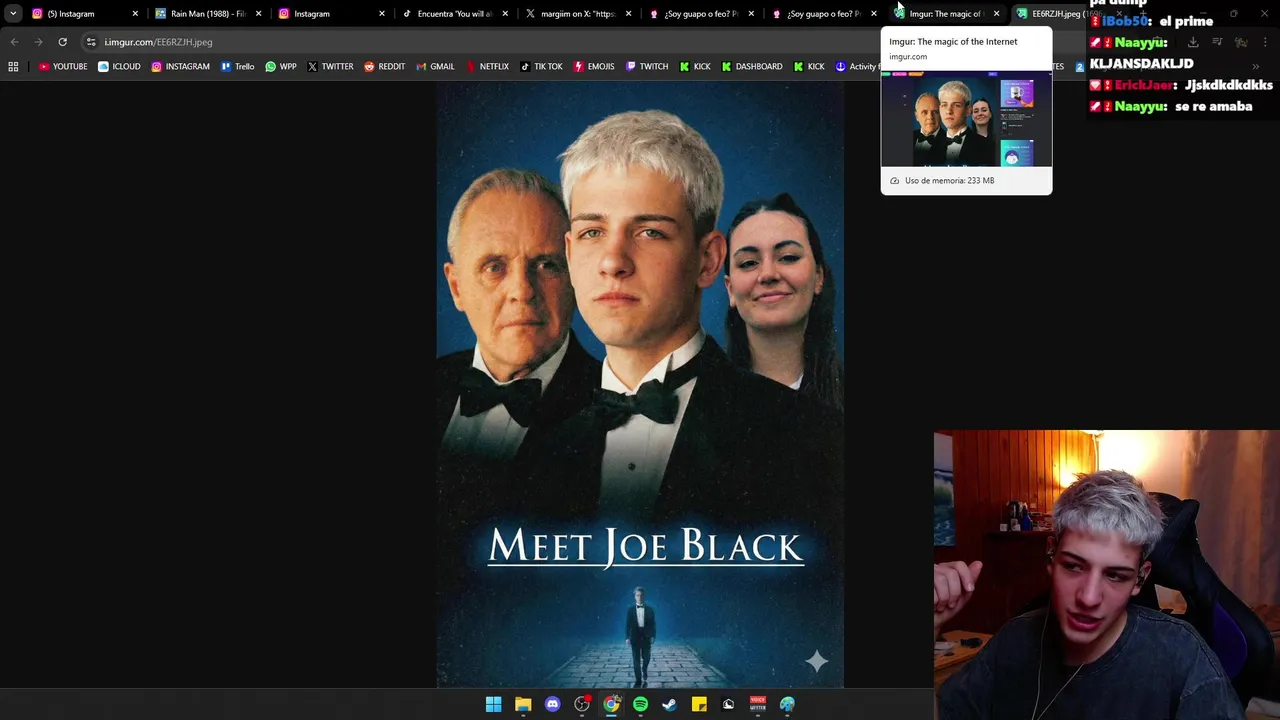1280x720 pixels.
Task: Open the NETFLIX bookmark
Action: (487, 66)
